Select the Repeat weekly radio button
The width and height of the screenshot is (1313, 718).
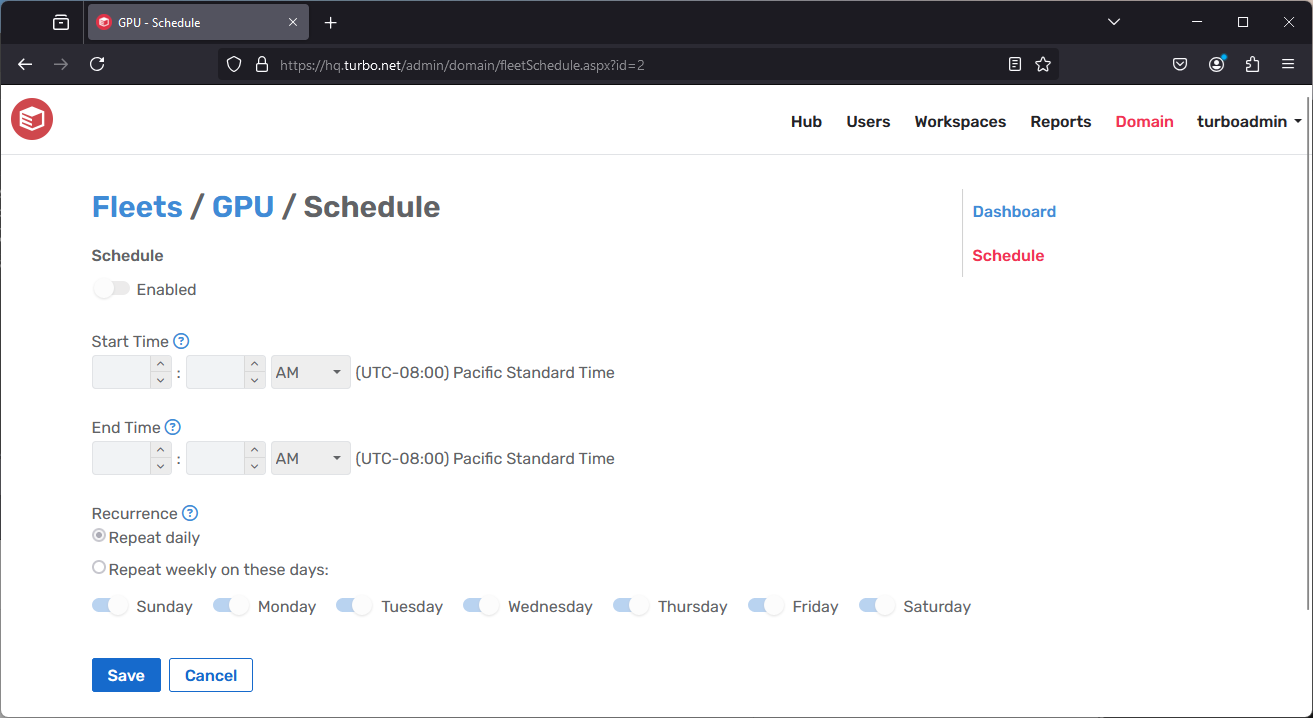click(98, 566)
